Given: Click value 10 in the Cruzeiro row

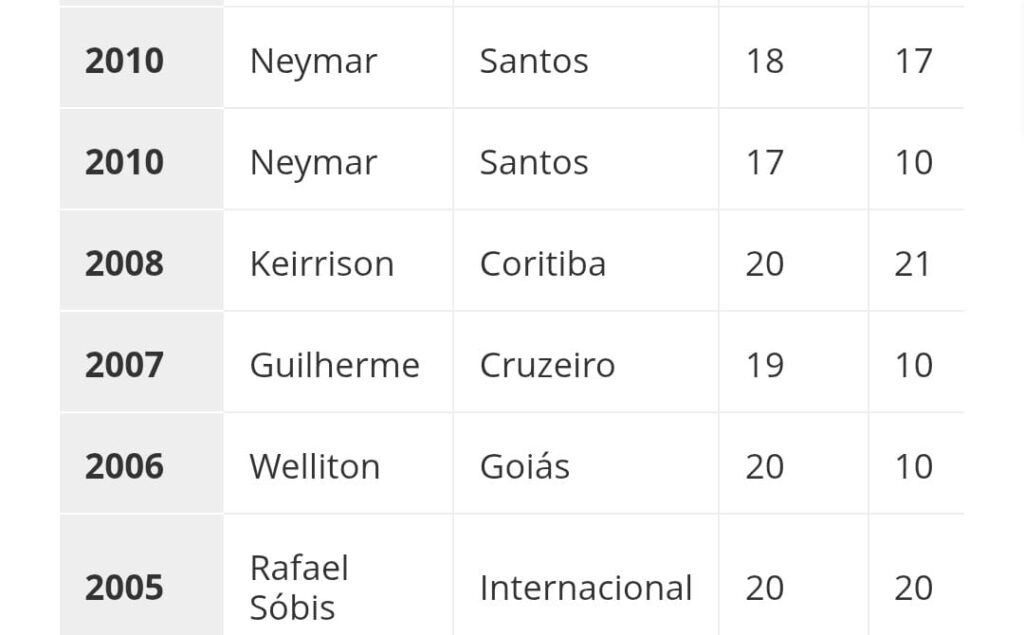Looking at the screenshot, I should tap(913, 365).
